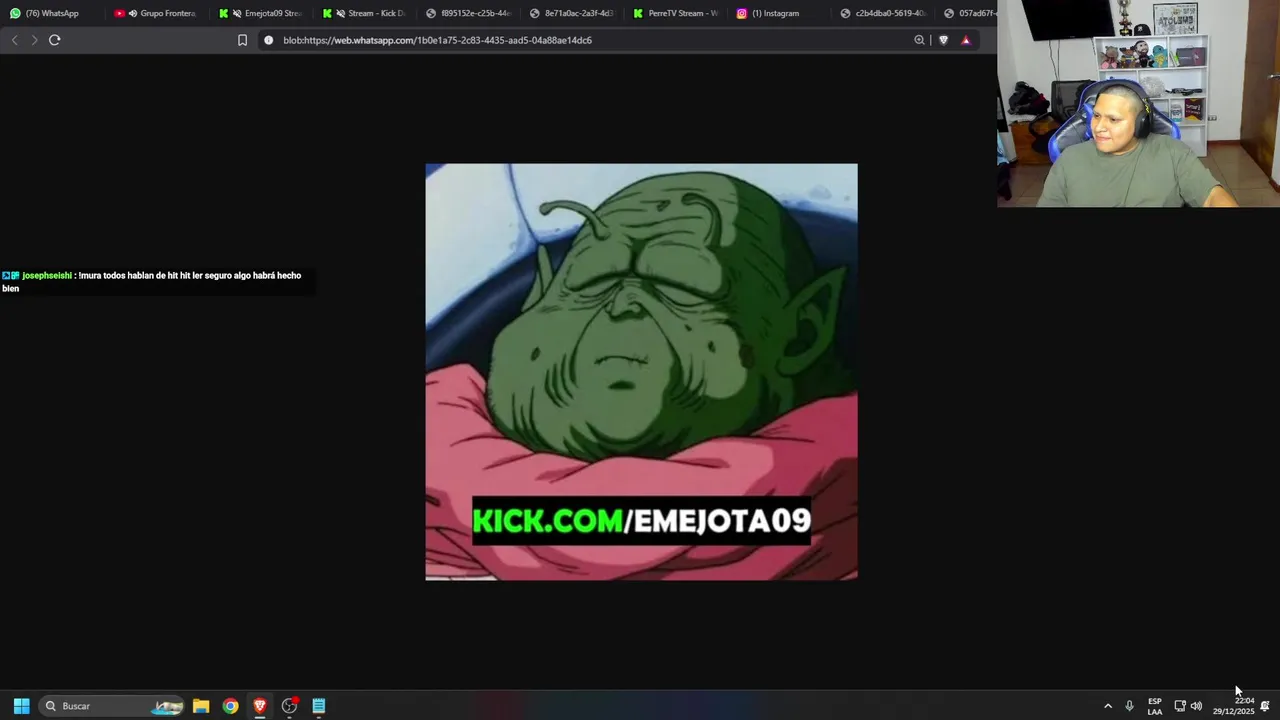Open the Grupo Frontera YouTube tab
The height and width of the screenshot is (720, 1280).
tap(155, 13)
